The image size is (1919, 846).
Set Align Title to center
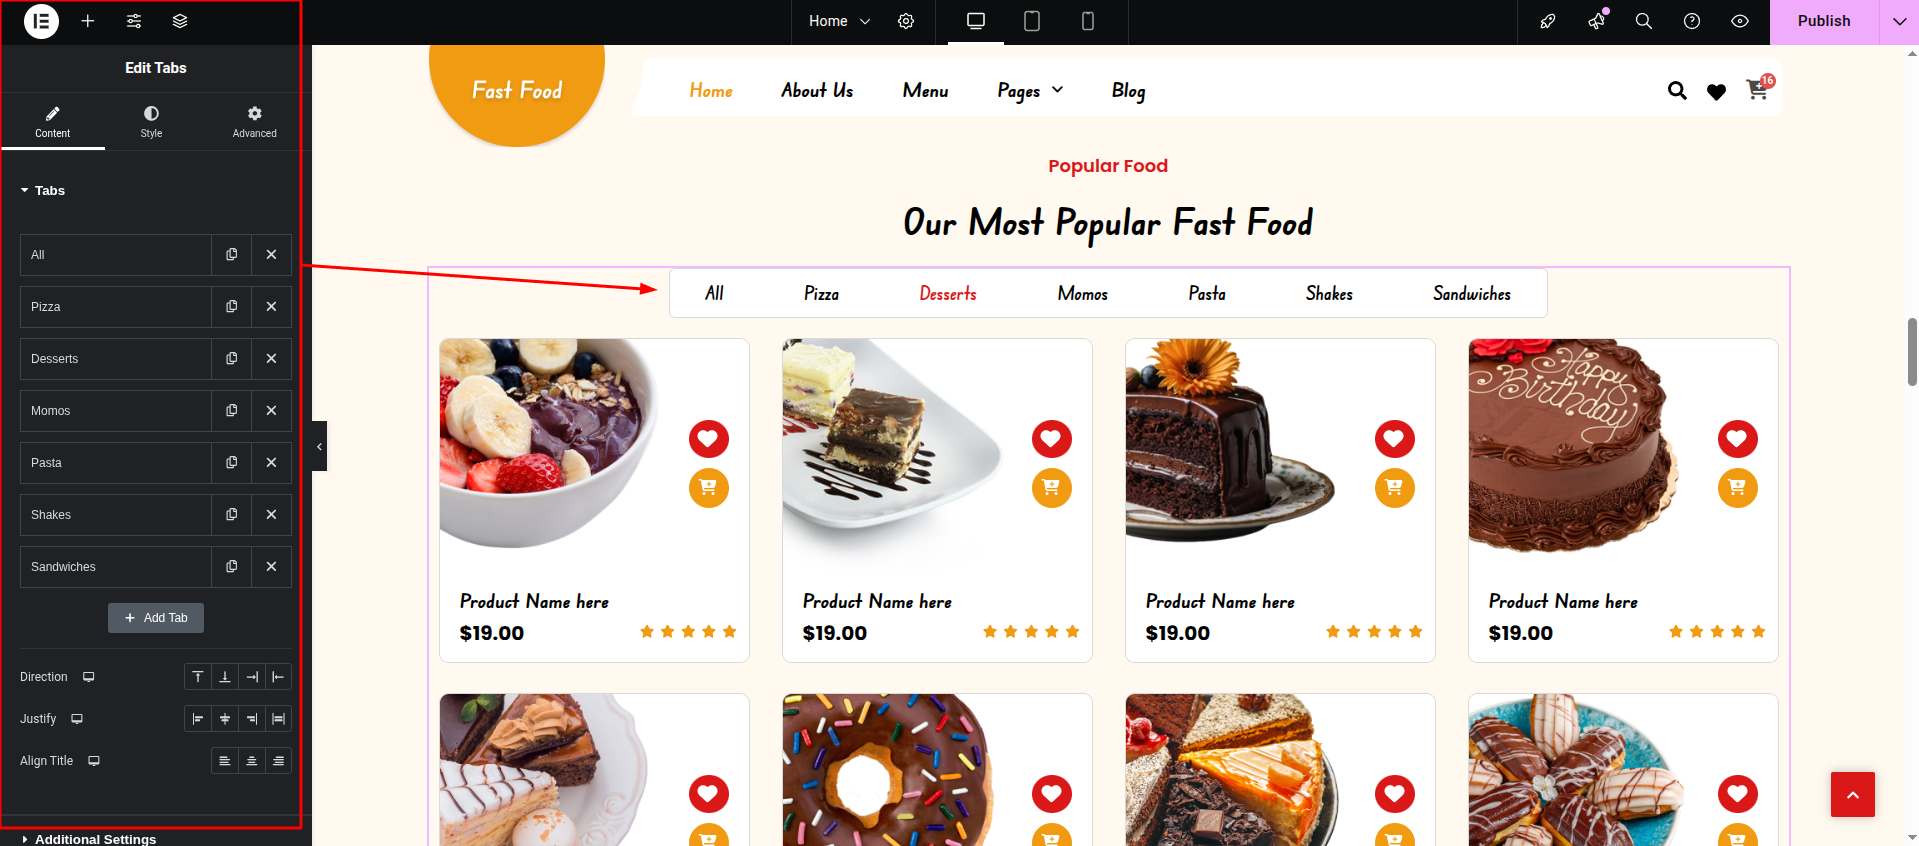[251, 761]
